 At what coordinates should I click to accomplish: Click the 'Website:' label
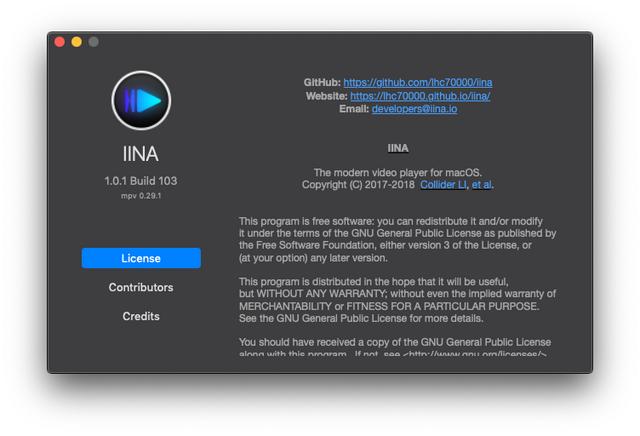click(x=327, y=96)
